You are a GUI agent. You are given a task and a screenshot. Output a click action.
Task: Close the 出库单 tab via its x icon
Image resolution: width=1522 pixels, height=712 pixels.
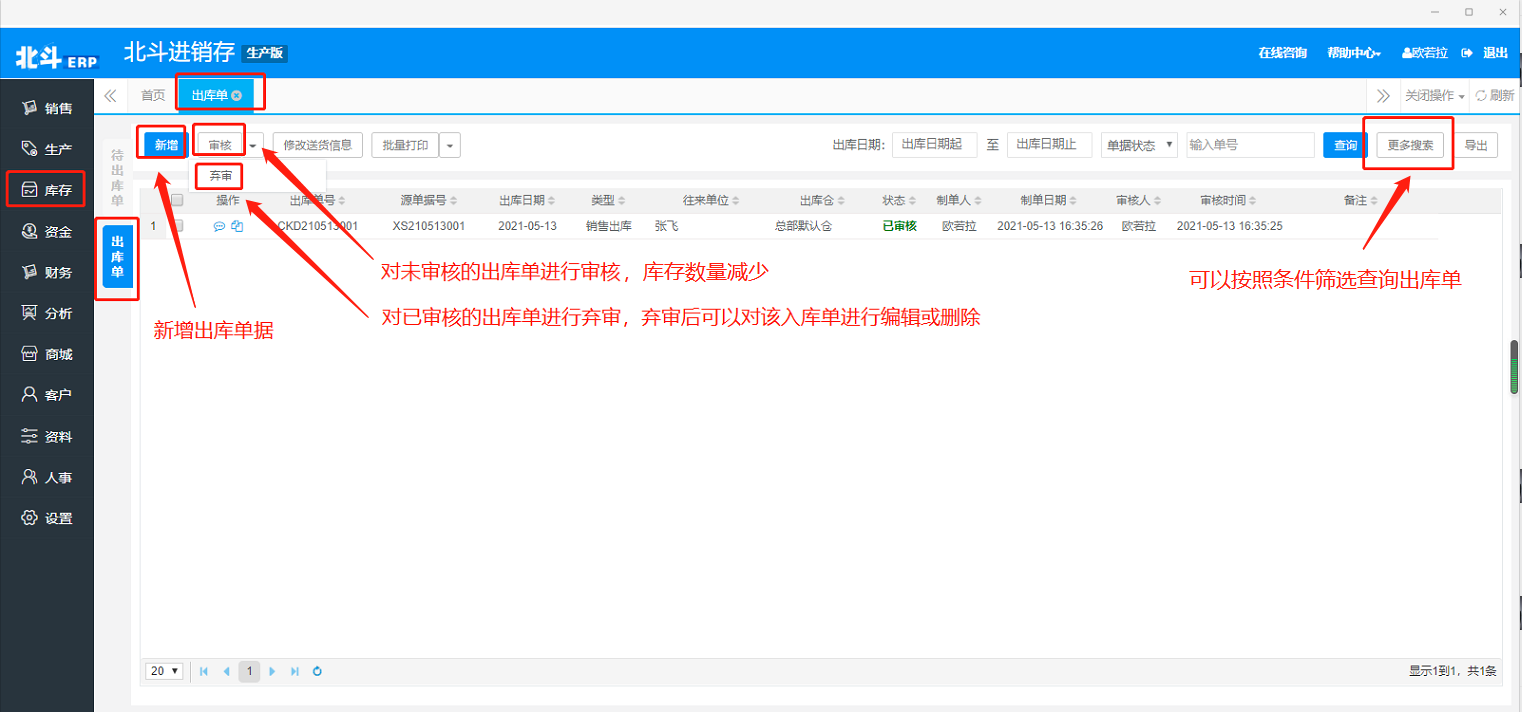237,96
